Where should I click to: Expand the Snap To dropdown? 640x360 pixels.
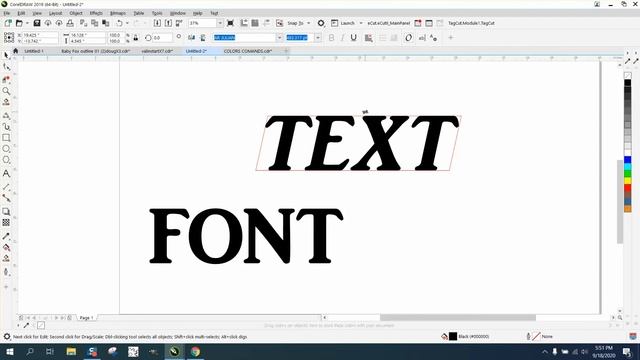[x=309, y=23]
